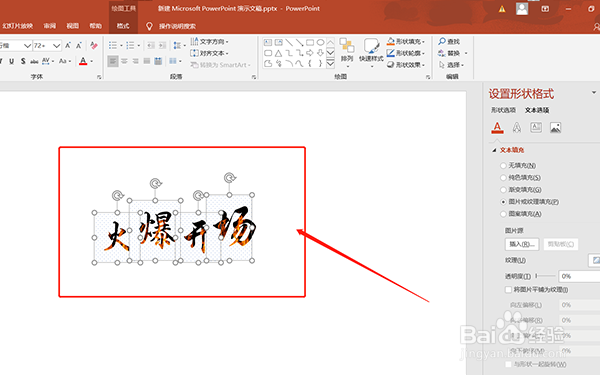This screenshot has height=375, width=600.
Task: Click the increase font size icon
Action: (x=68, y=46)
